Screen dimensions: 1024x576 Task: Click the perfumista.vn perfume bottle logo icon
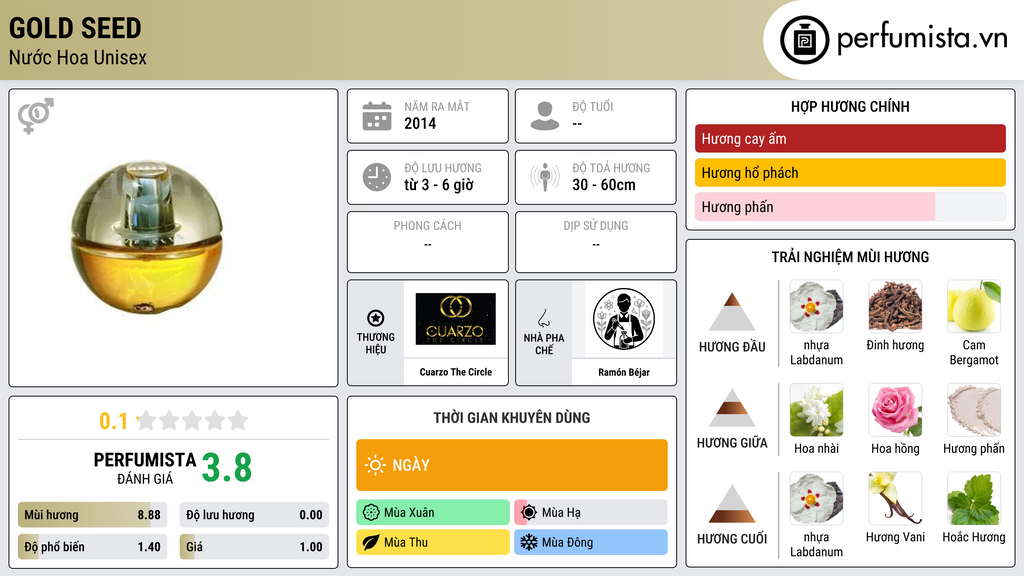[x=804, y=40]
